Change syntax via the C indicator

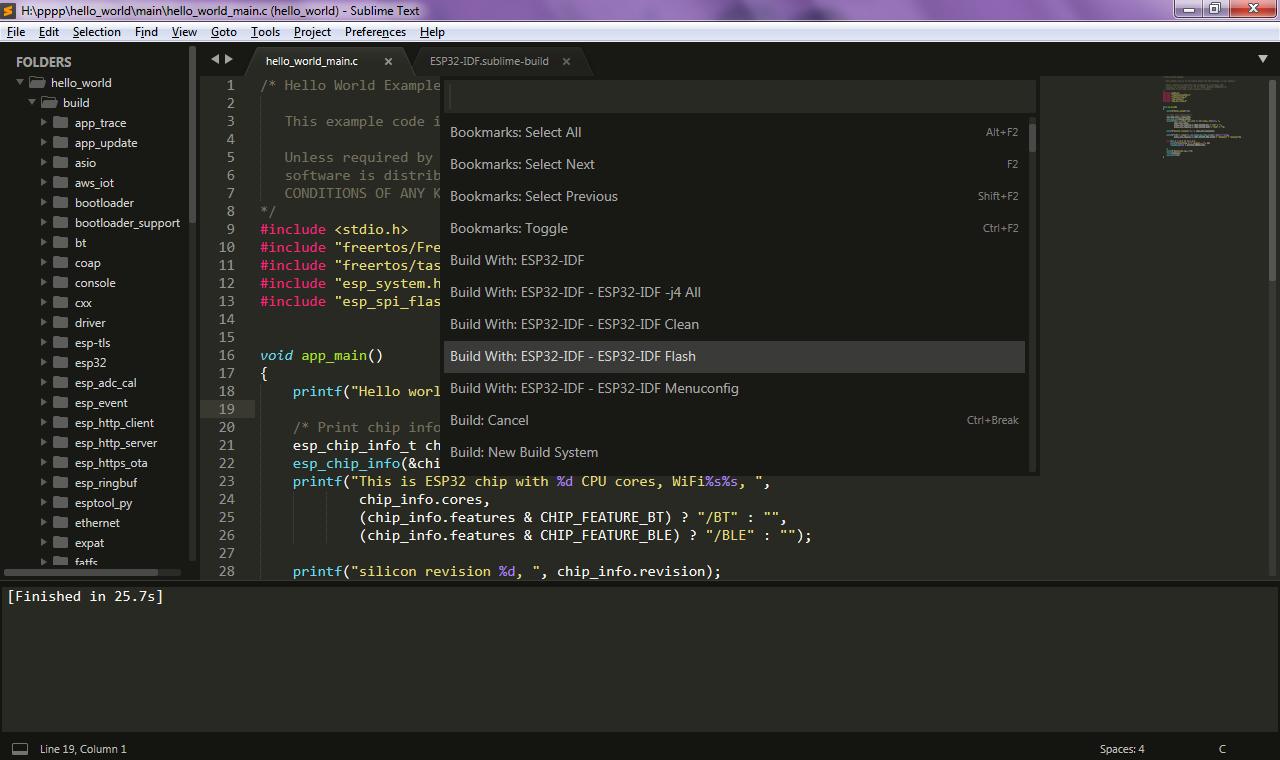[1222, 749]
